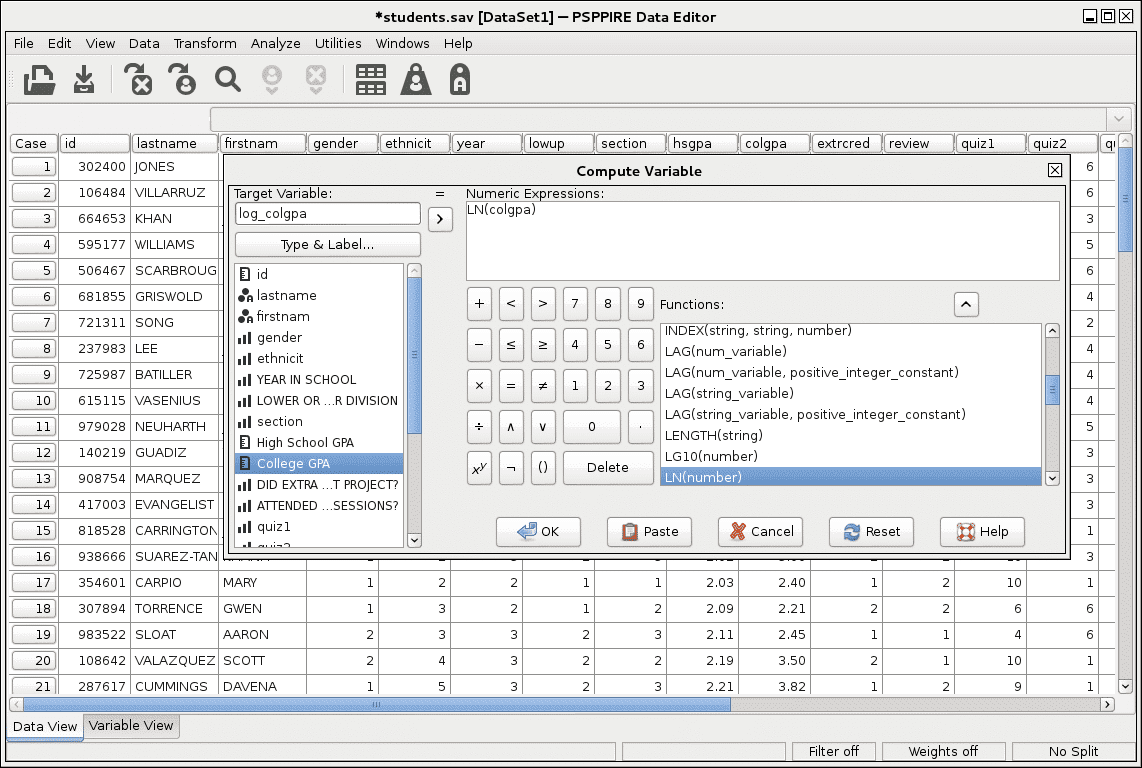Collapse the Functions list with the chevron
1142x768 pixels.
click(x=966, y=304)
